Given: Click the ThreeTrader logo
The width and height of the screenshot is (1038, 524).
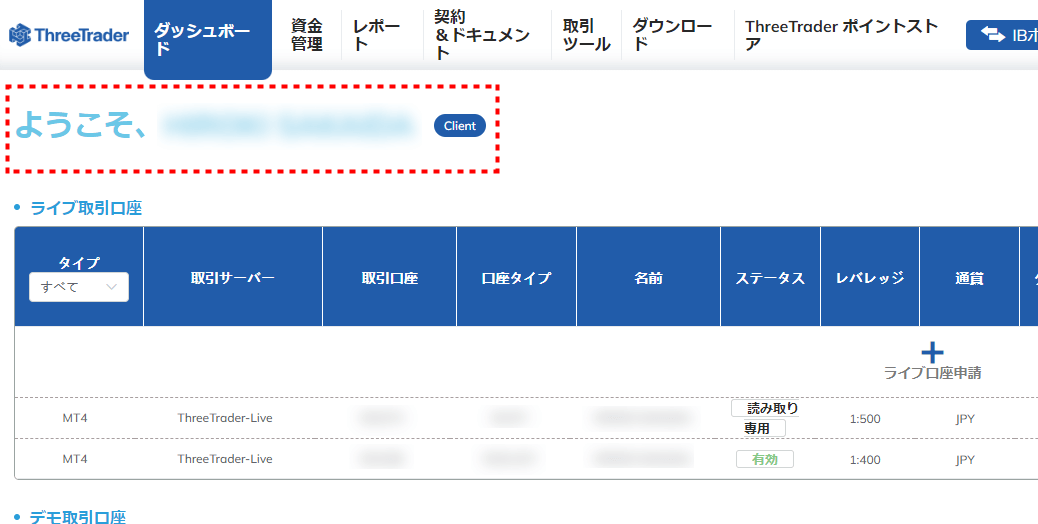Looking at the screenshot, I should click(x=69, y=34).
